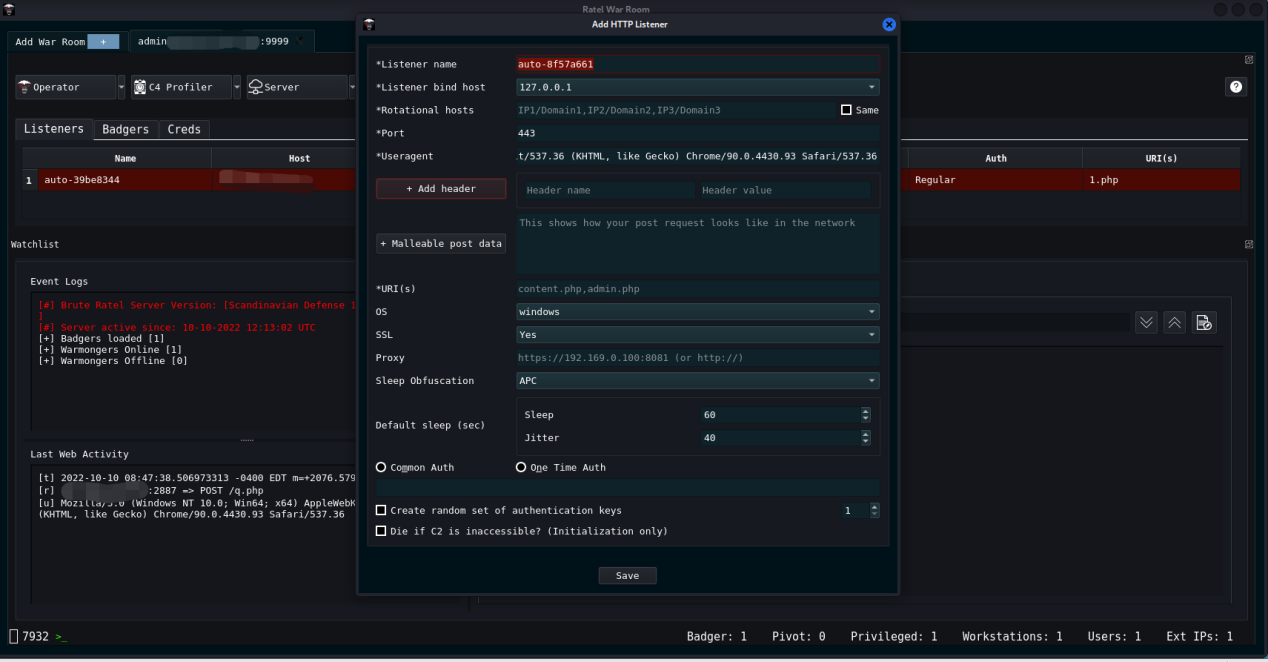
Task: Click the terminal prompt icon in status bar
Action: tap(62, 637)
